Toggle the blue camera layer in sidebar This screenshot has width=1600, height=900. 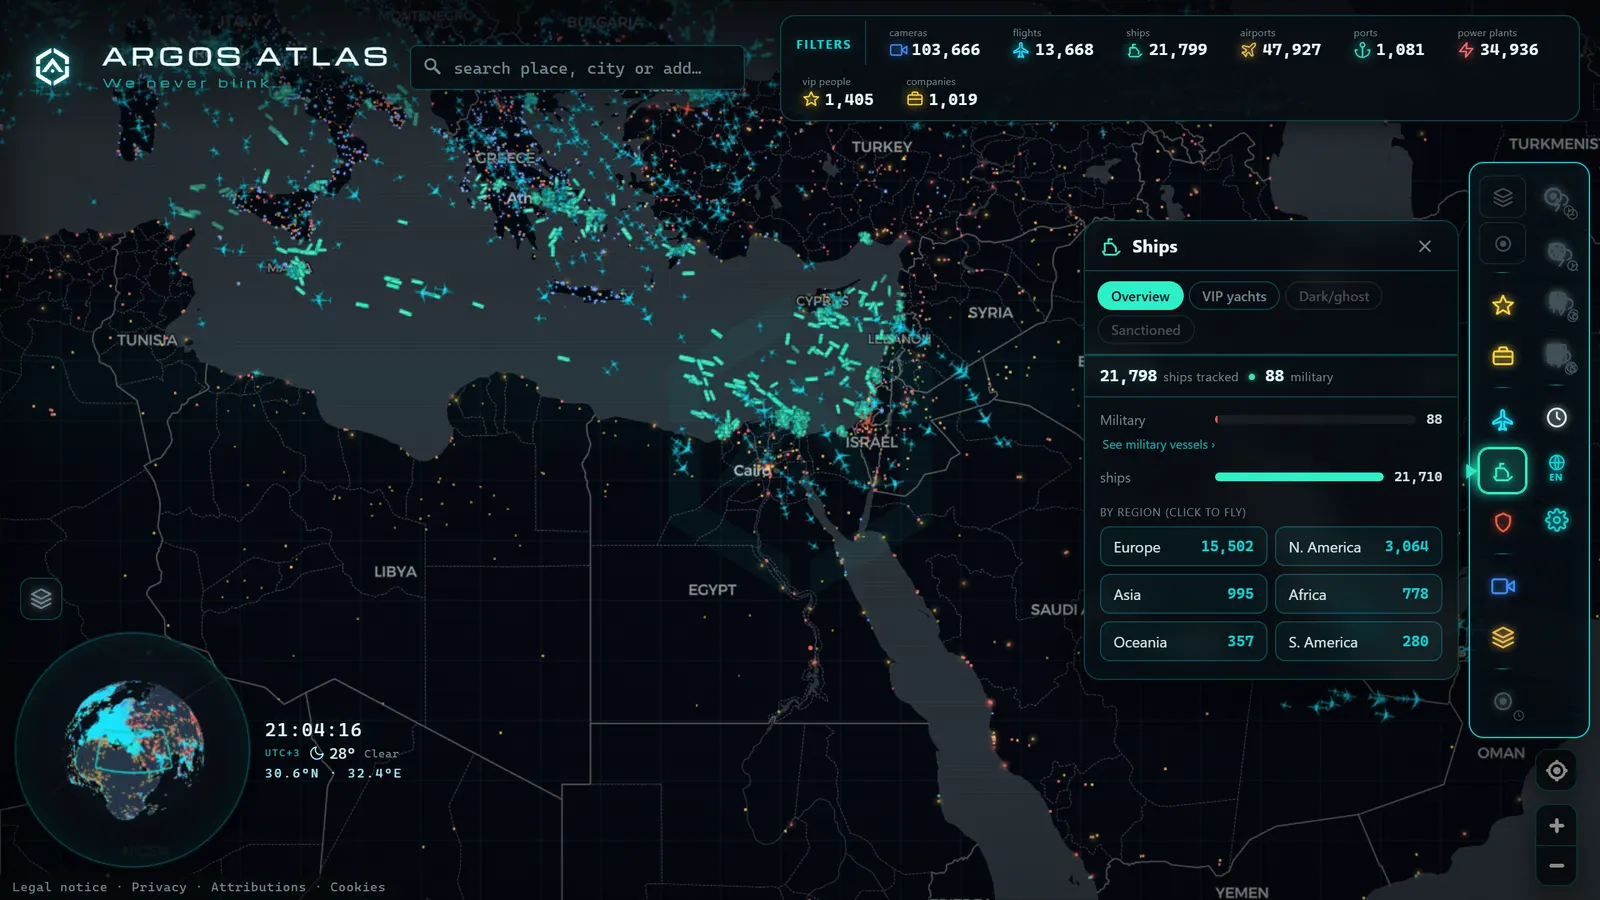(1502, 586)
